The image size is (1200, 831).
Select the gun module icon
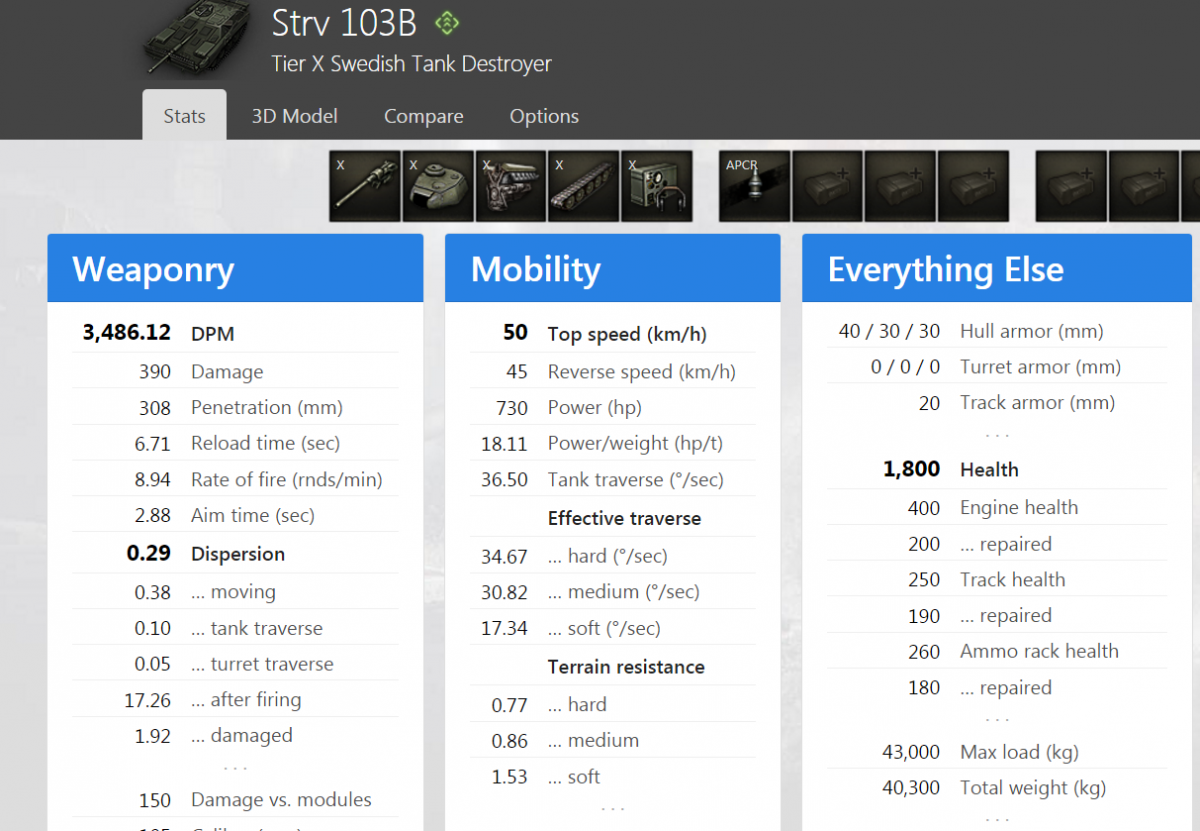(365, 186)
